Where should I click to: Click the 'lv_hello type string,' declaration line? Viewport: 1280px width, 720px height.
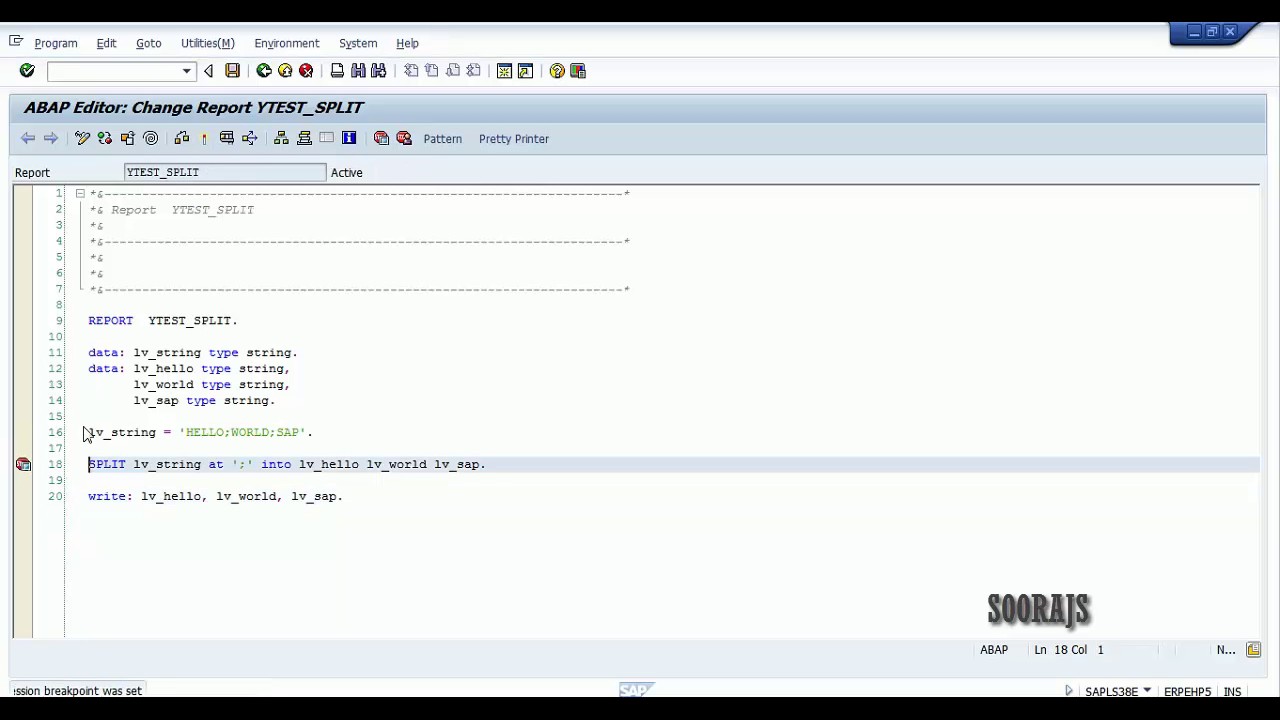(x=189, y=368)
